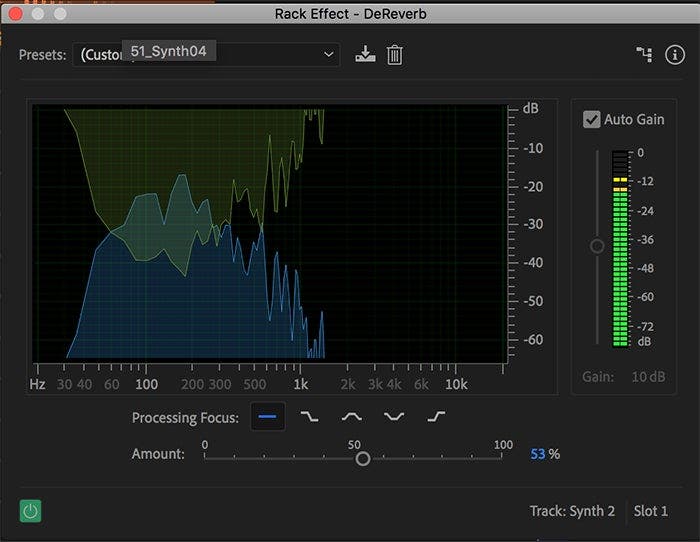Delete preset using the trash icon
The image size is (700, 542).
(x=395, y=55)
